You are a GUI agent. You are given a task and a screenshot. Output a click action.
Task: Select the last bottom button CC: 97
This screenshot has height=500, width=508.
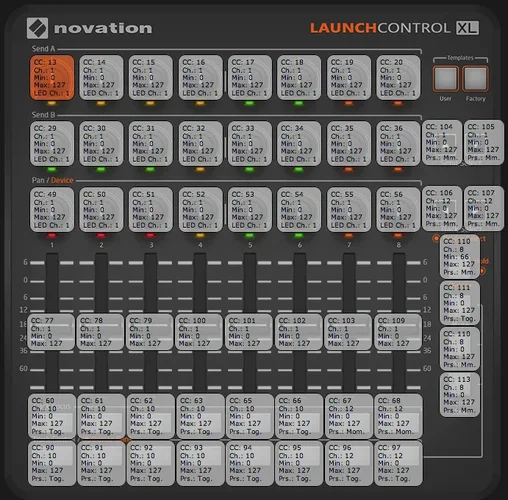398,463
